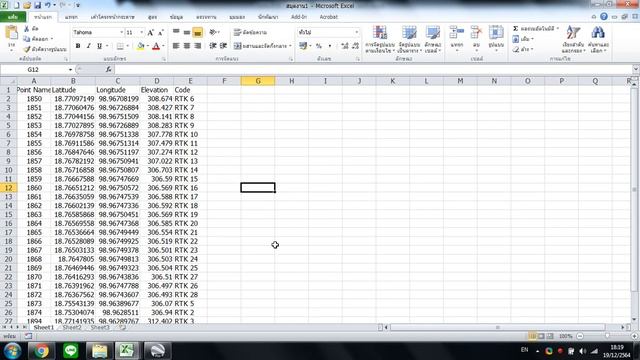Open the Borders icon in the font group
Image resolution: width=640 pixels, height=360 pixels.
click(120, 46)
